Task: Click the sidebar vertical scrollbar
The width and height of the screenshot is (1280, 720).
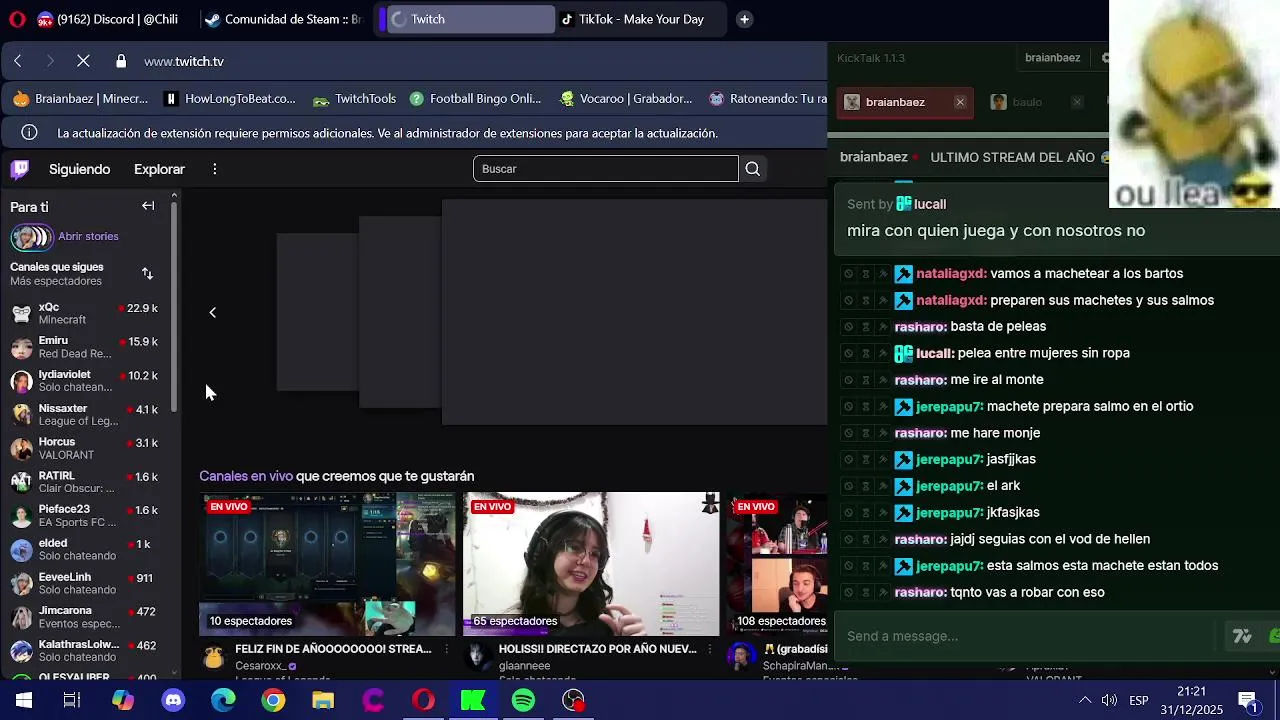Action: coord(175,305)
